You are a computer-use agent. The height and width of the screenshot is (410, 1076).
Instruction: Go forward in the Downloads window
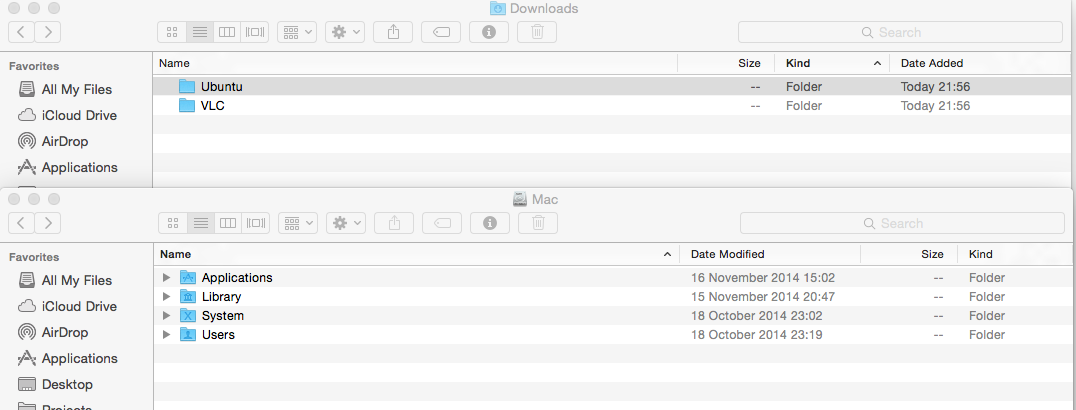pyautogui.click(x=47, y=32)
